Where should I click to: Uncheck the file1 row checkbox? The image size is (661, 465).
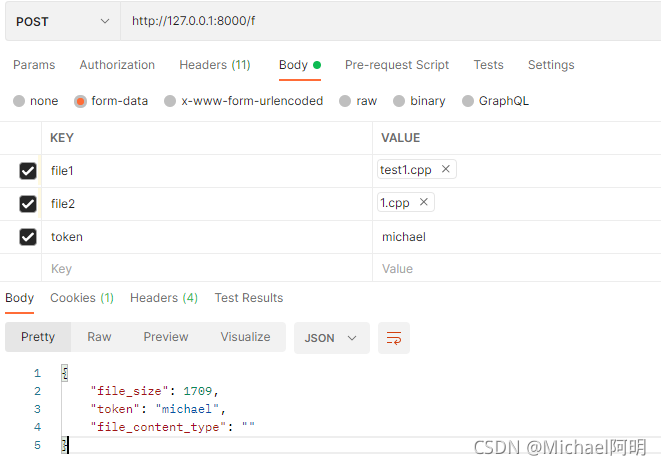pyautogui.click(x=28, y=171)
